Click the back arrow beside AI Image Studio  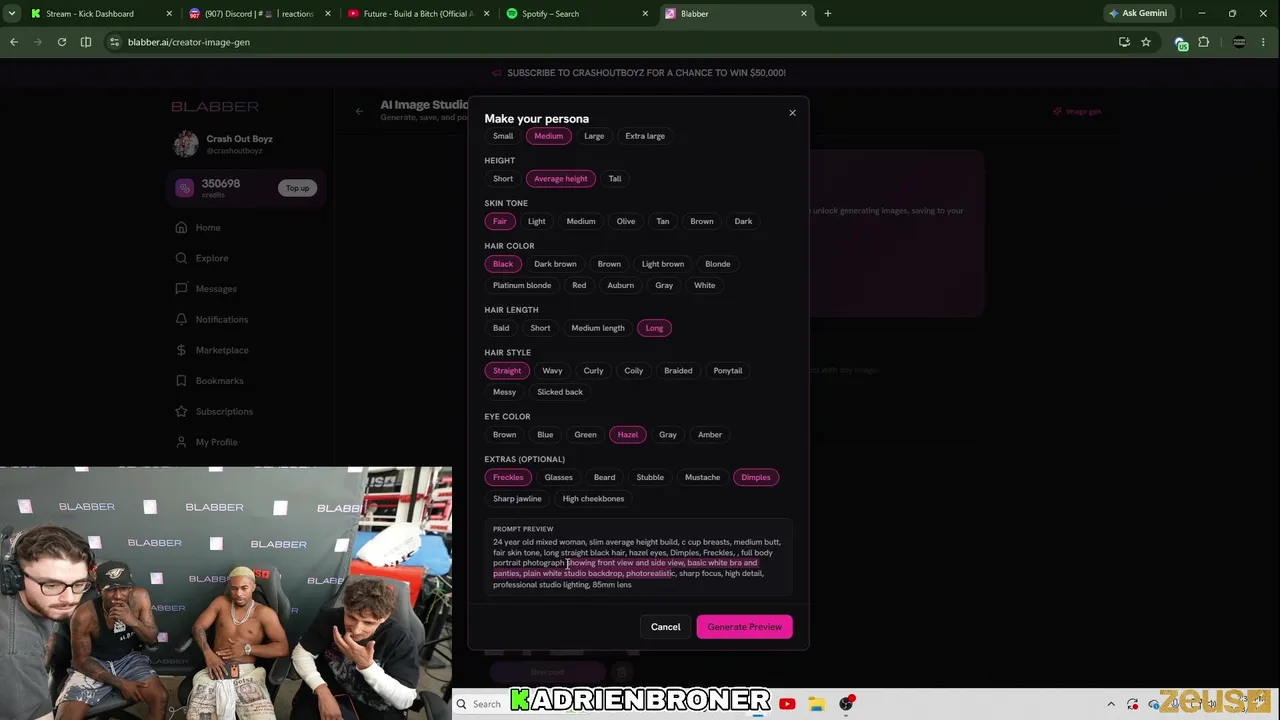(359, 111)
